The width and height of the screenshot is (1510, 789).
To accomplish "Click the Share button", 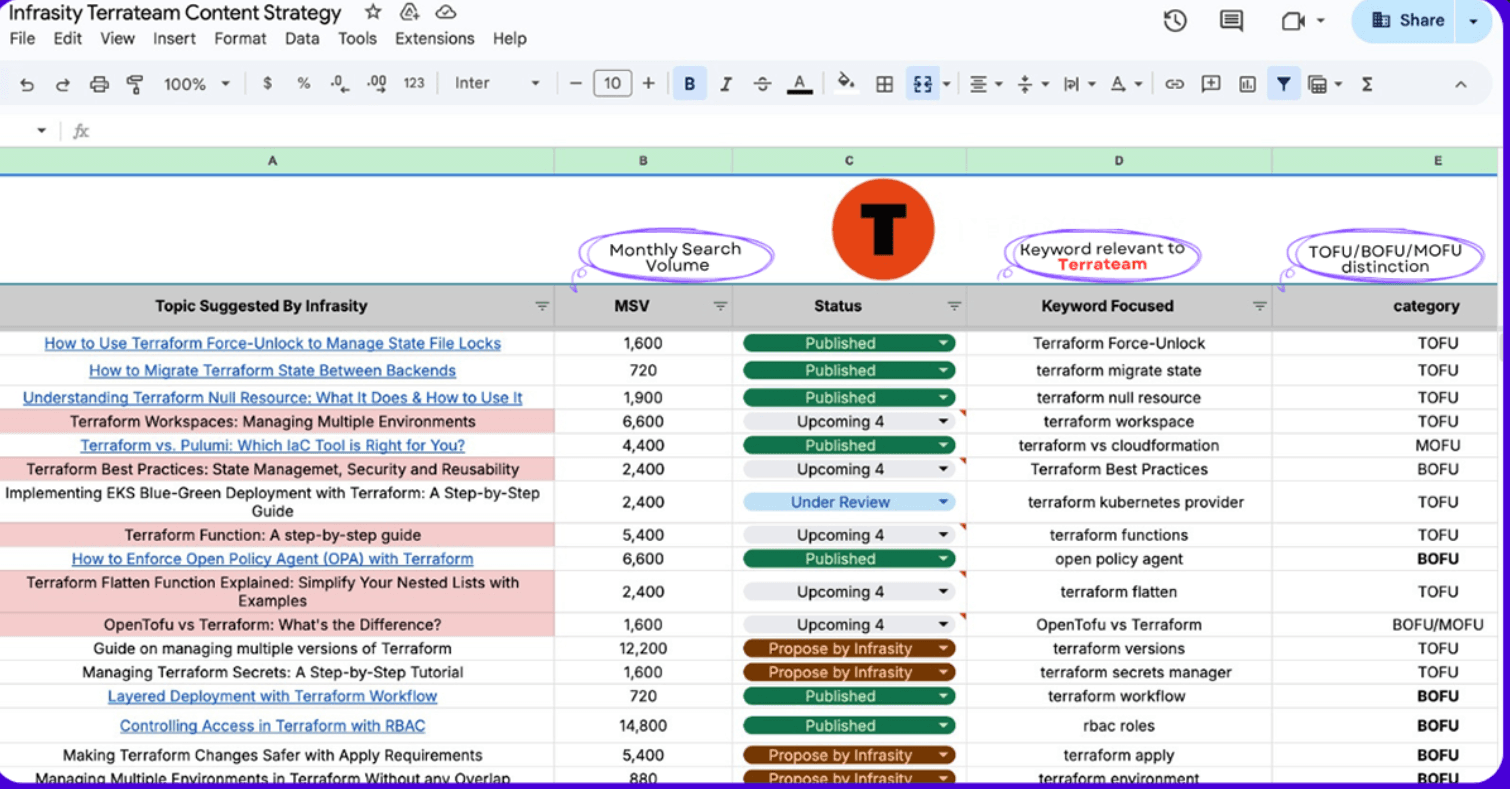I will [1407, 21].
